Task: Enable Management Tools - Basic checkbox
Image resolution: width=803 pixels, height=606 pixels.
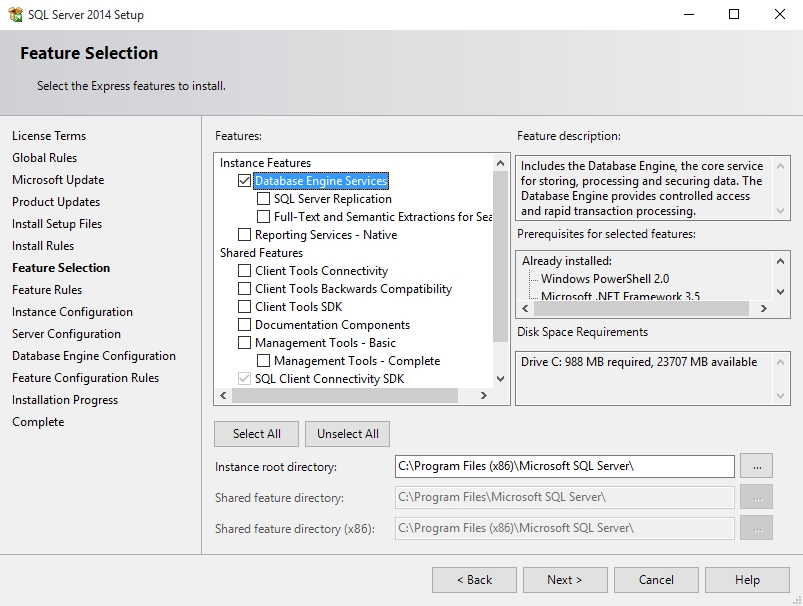Action: 244,343
